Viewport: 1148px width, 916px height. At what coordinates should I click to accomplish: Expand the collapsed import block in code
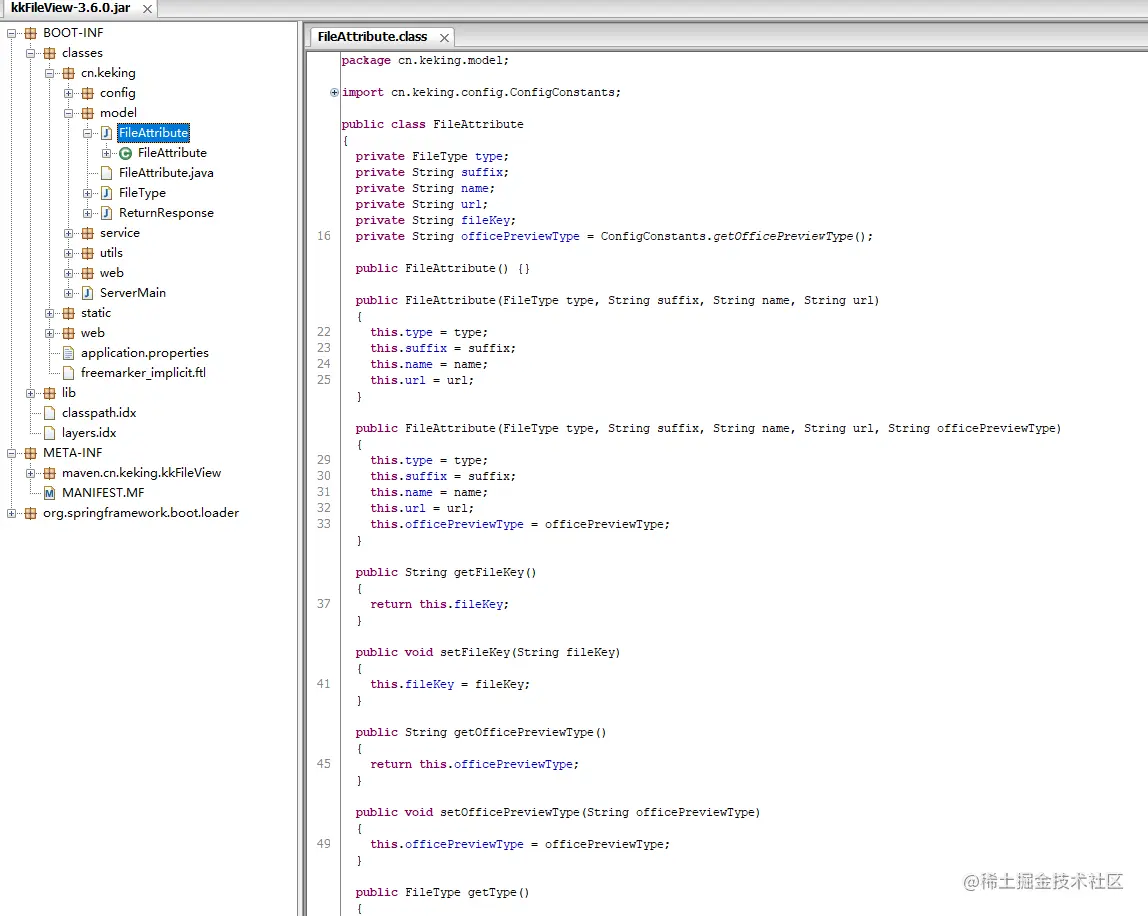click(x=335, y=92)
